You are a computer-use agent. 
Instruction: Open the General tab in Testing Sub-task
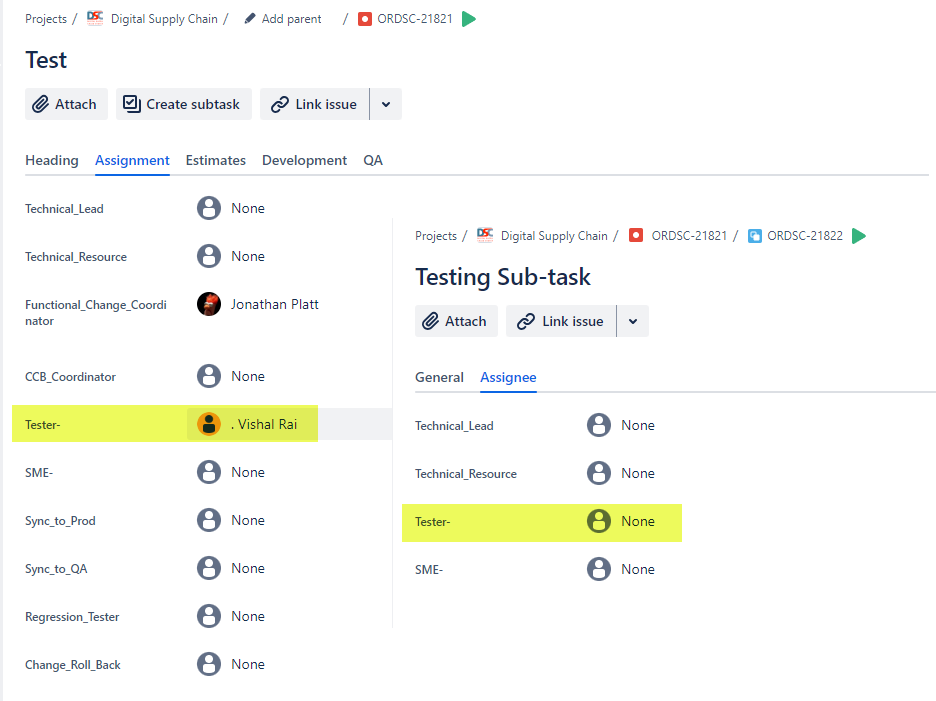pyautogui.click(x=439, y=377)
